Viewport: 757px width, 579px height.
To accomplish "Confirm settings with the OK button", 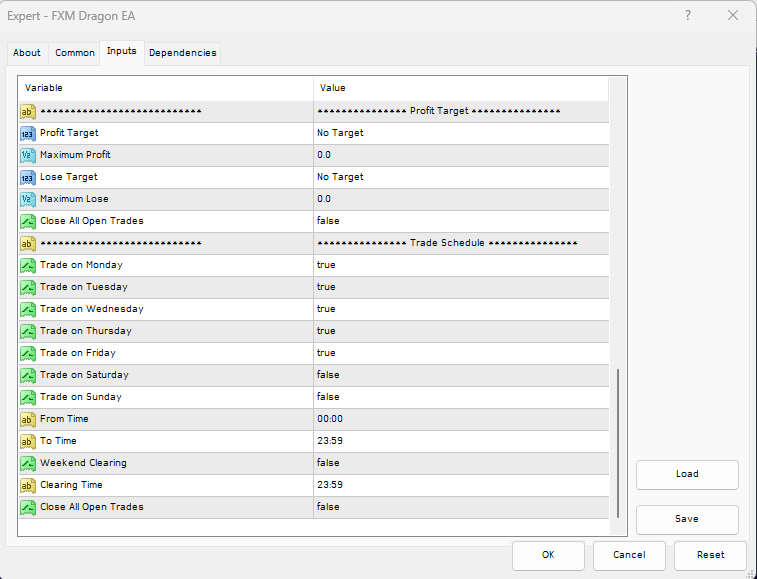I will point(548,555).
